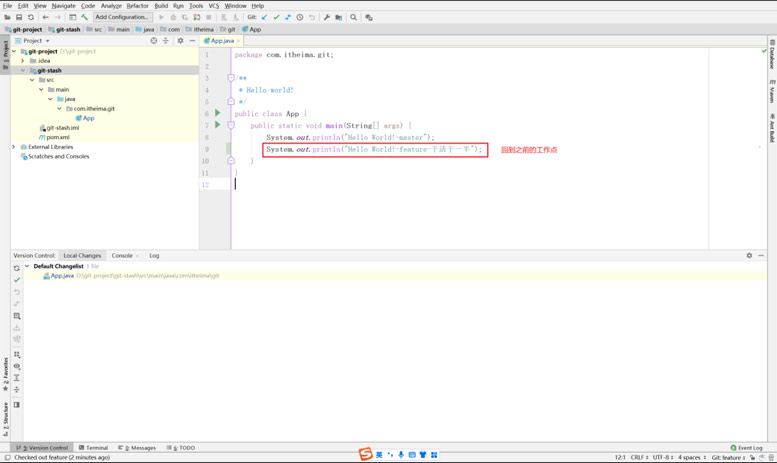This screenshot has width=777, height=463.
Task: Click the green Build Project hammer icon
Action: [85, 17]
